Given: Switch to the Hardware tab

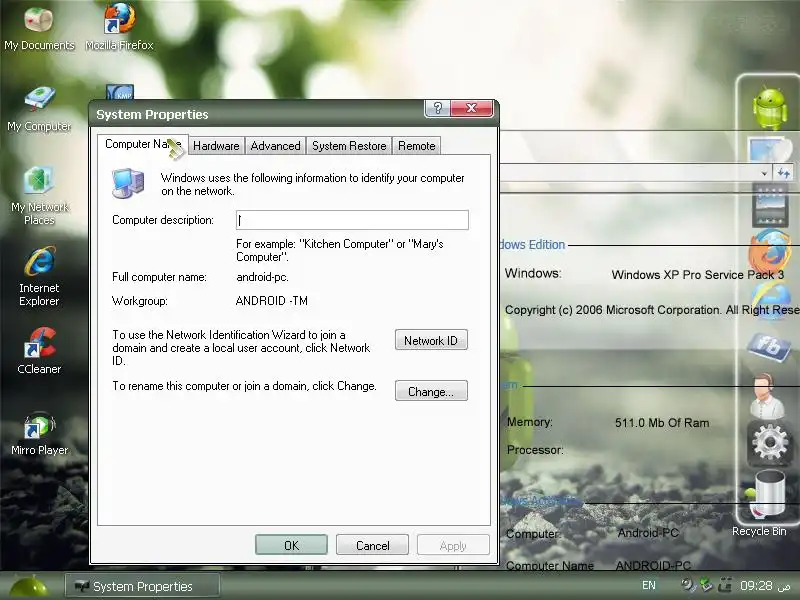Looking at the screenshot, I should pyautogui.click(x=216, y=146).
